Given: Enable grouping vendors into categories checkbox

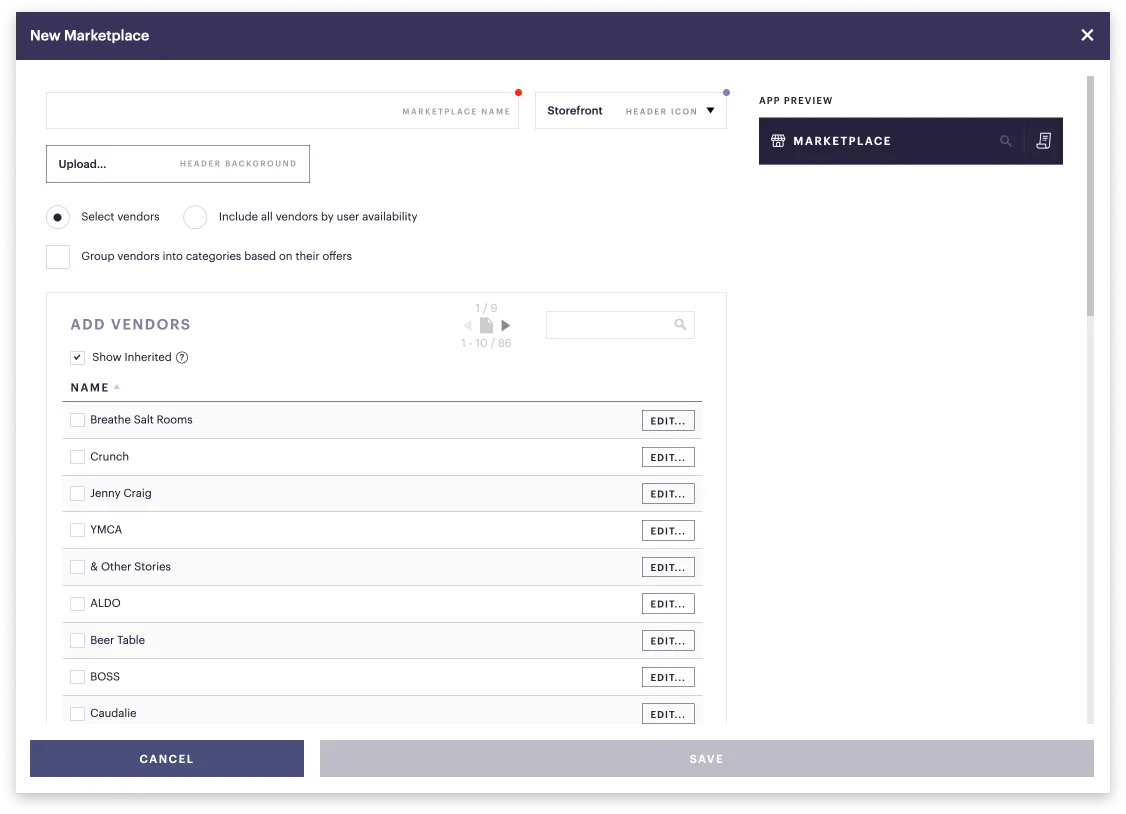Looking at the screenshot, I should point(58,256).
